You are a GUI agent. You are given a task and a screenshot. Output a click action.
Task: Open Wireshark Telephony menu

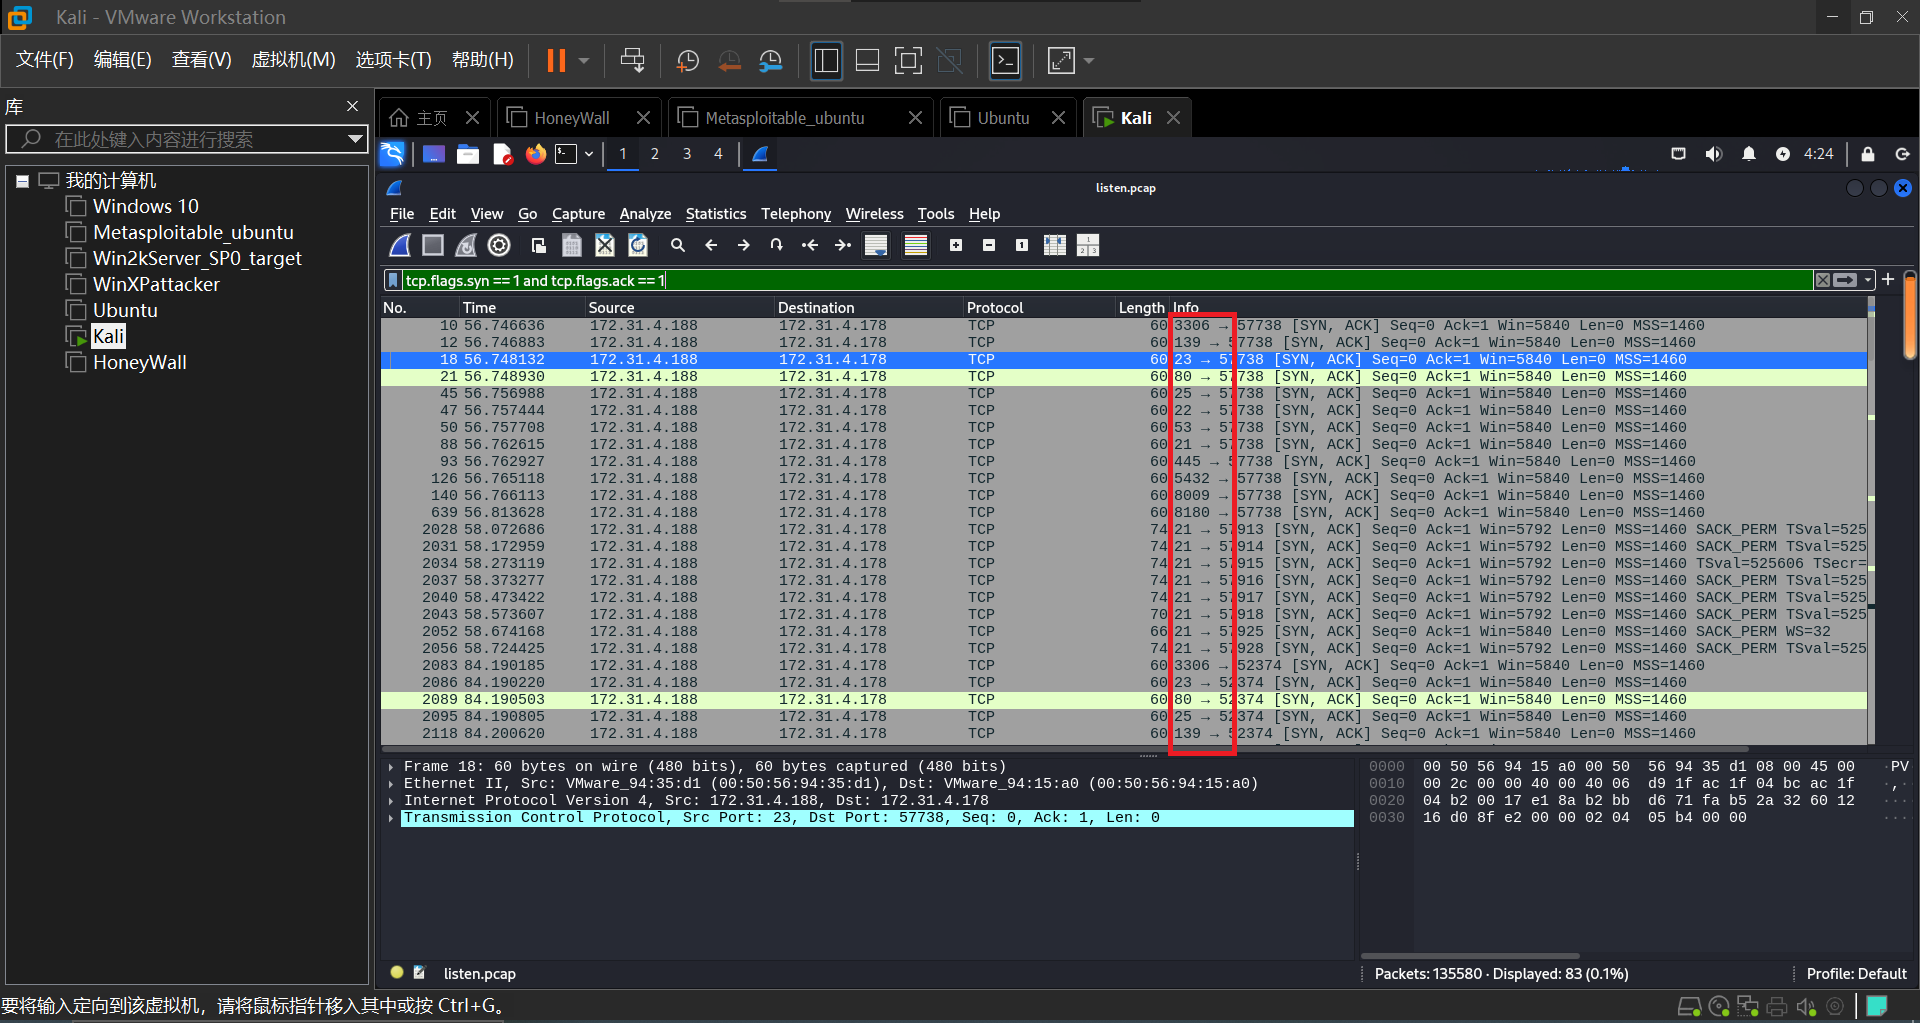796,214
